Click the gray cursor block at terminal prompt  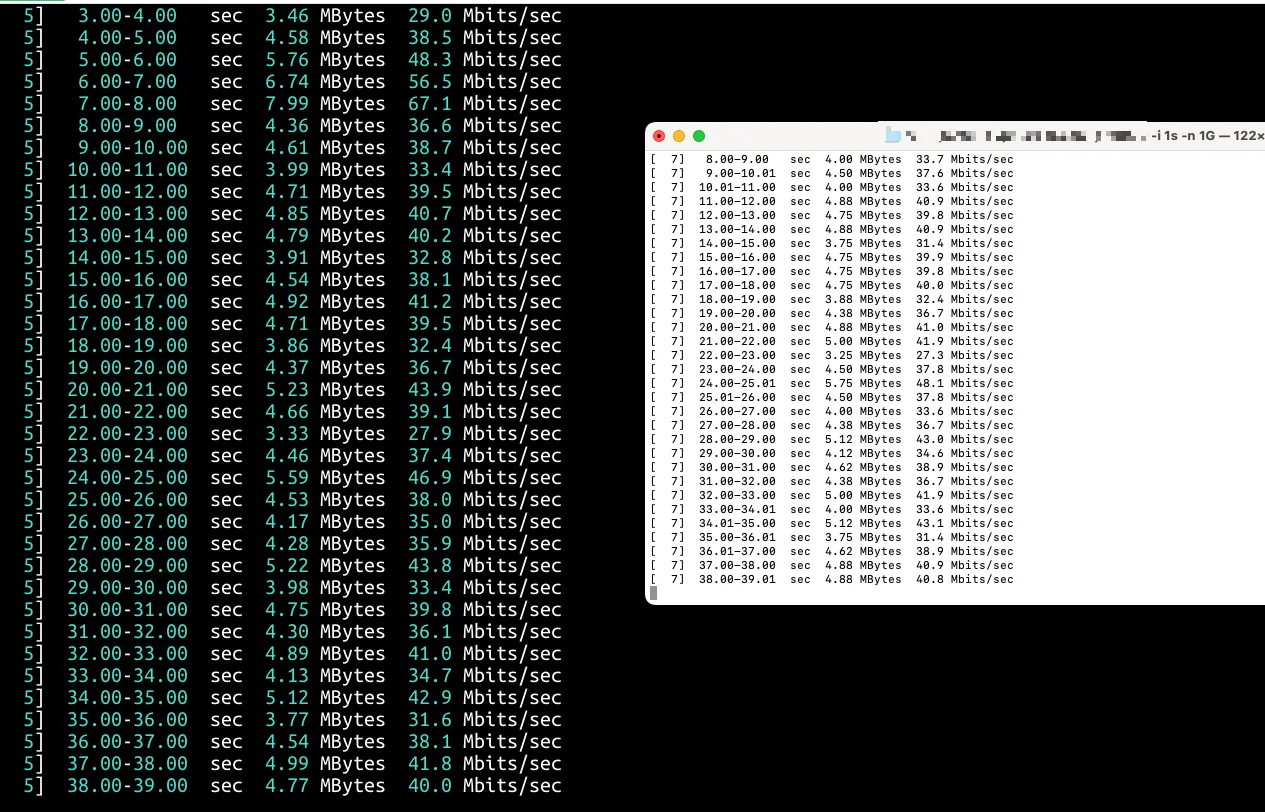pyautogui.click(x=653, y=593)
